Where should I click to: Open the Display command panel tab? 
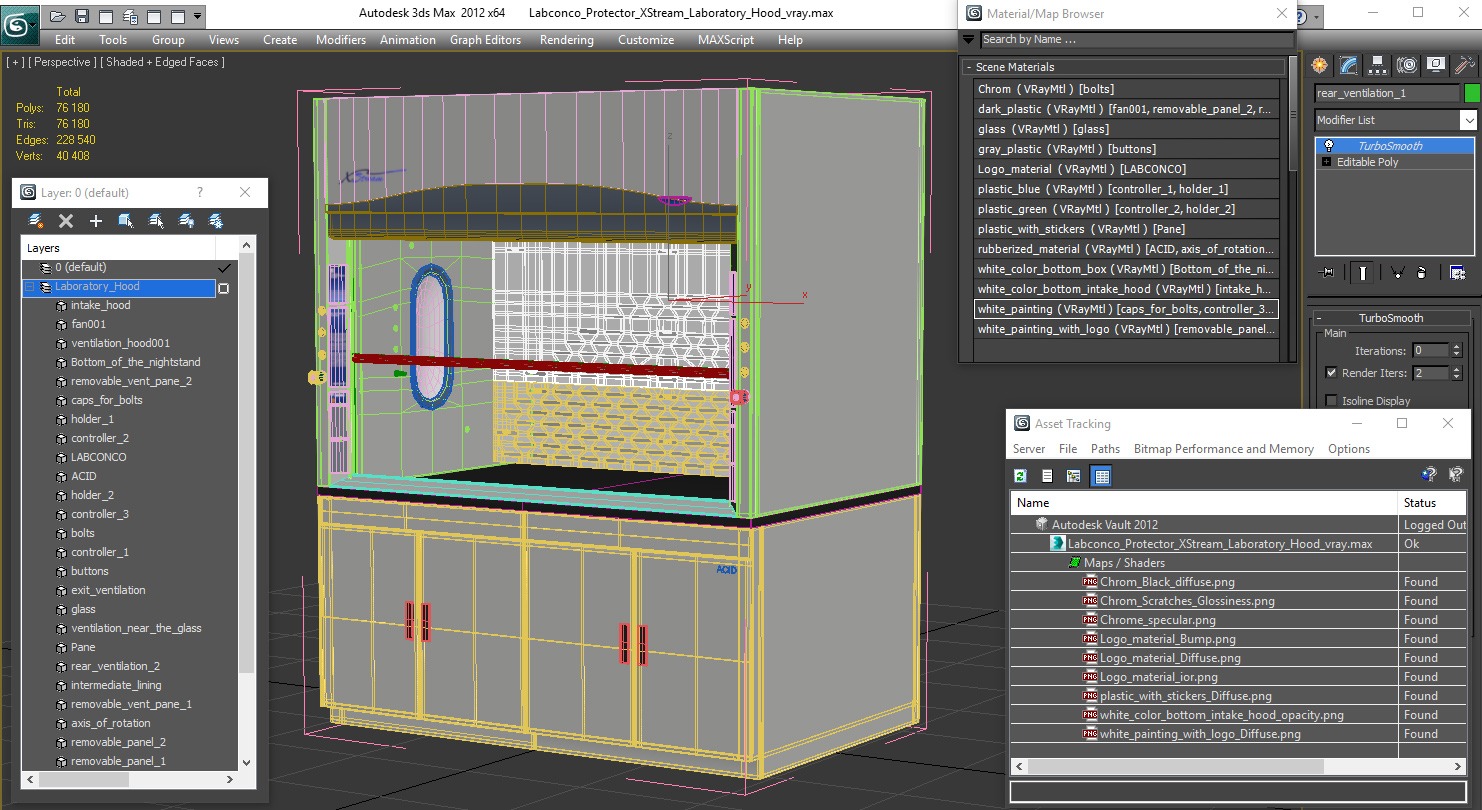1436,65
